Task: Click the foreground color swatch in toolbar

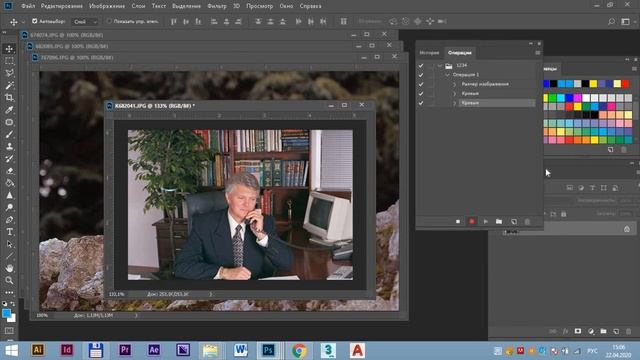Action: (7, 314)
